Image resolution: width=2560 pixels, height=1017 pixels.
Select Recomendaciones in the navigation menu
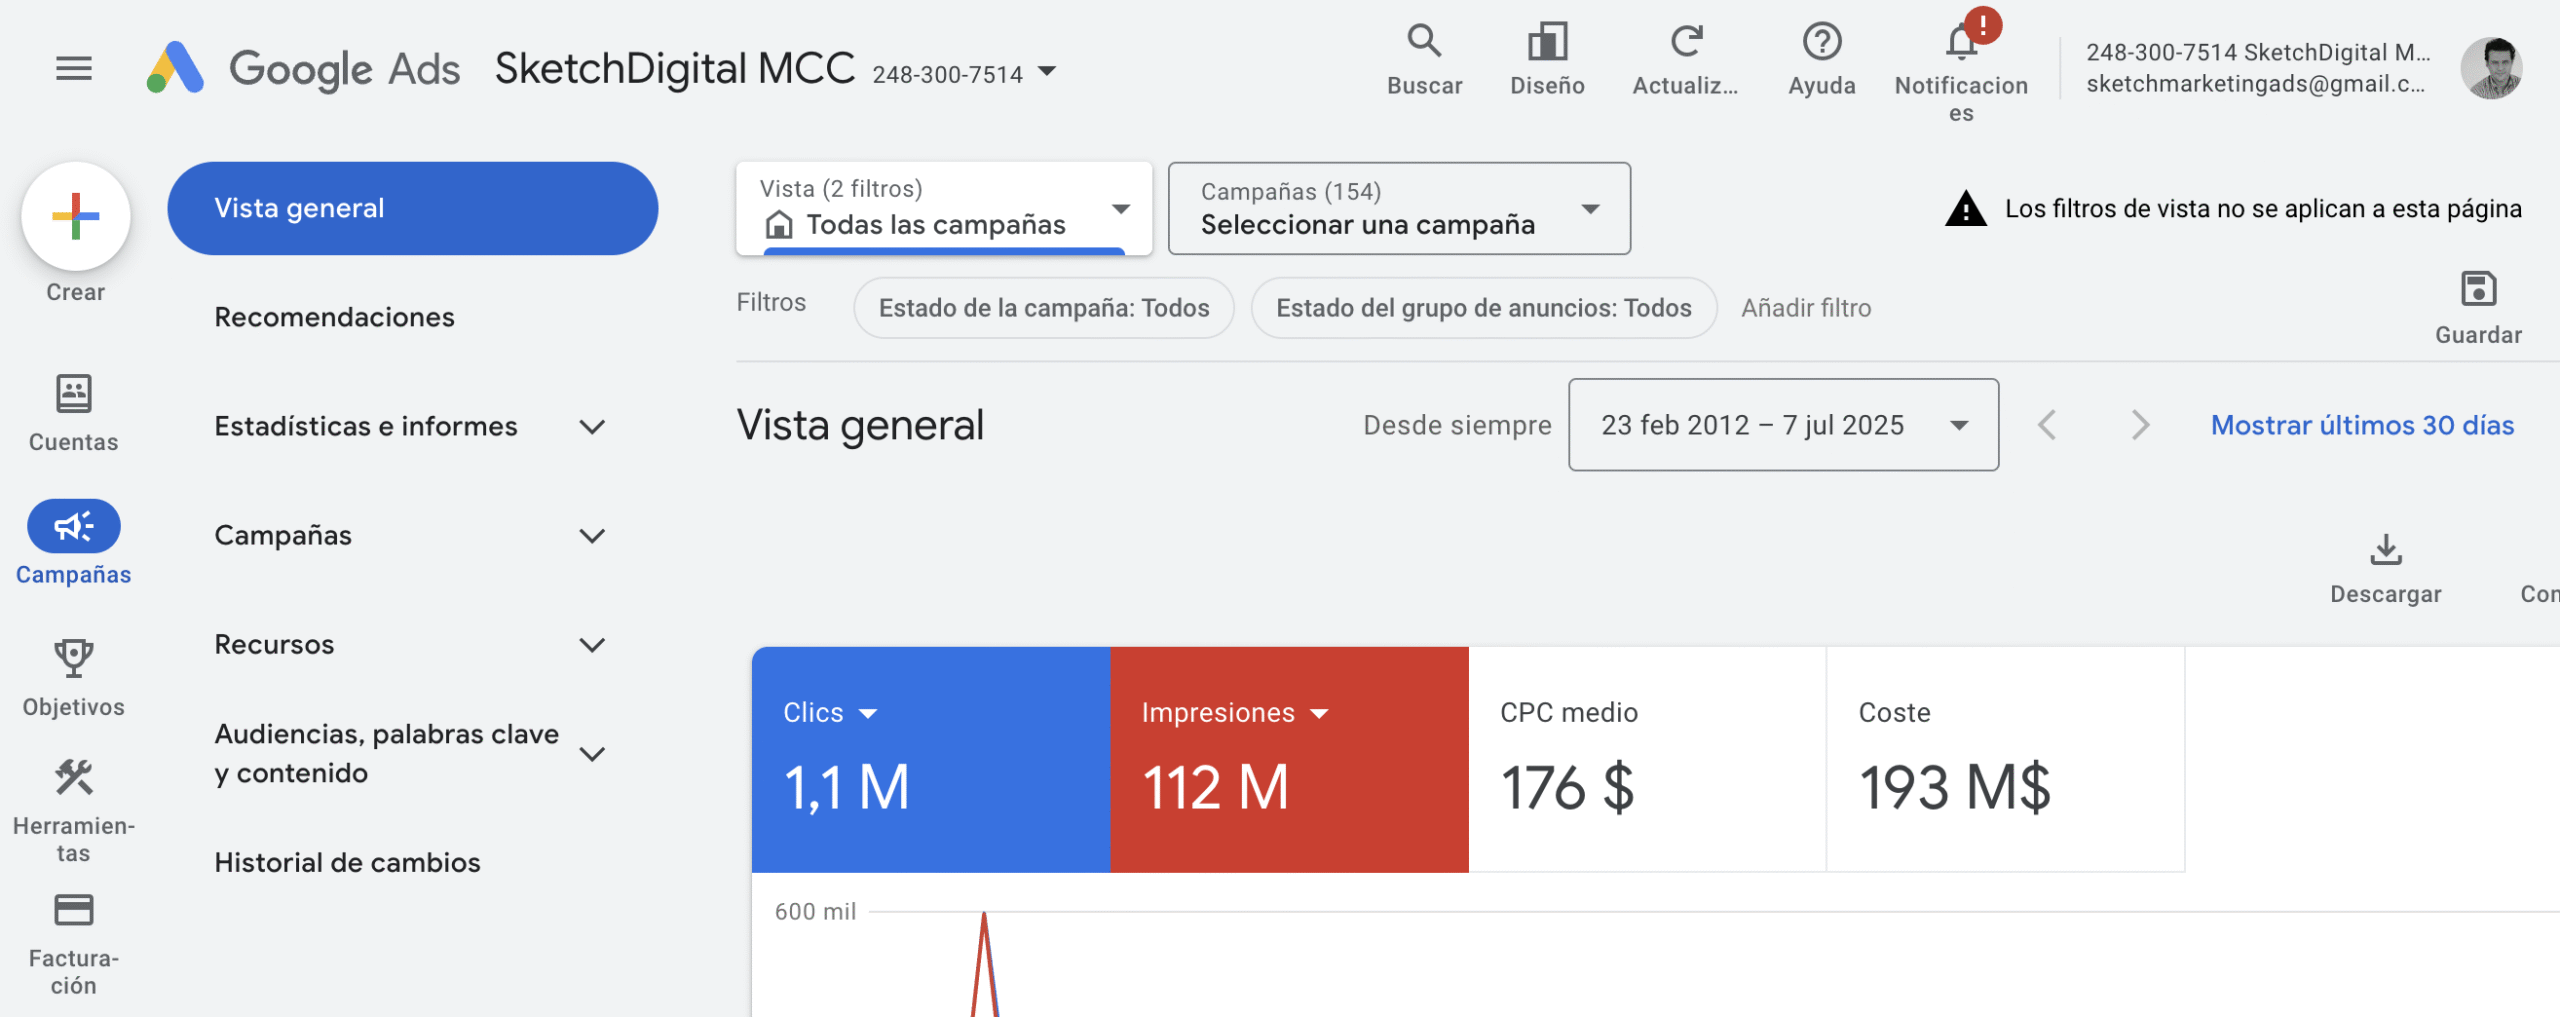334,317
